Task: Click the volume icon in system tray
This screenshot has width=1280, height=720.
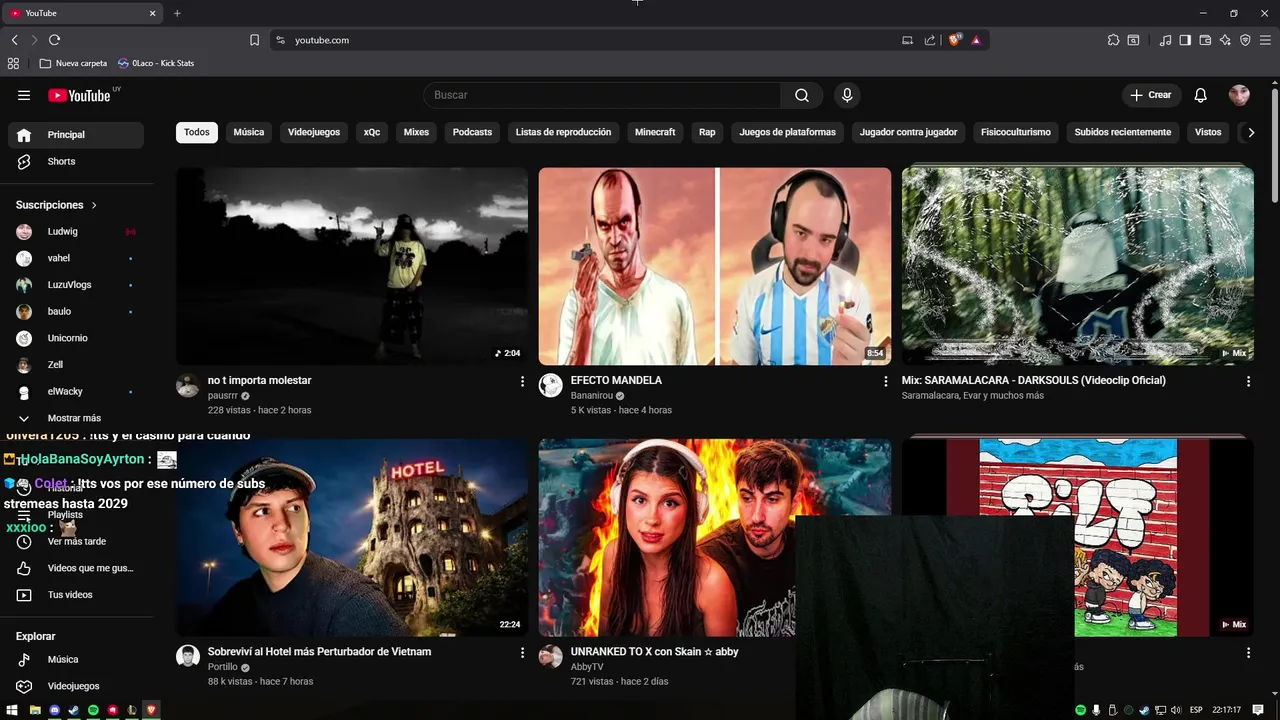Action: (1177, 710)
